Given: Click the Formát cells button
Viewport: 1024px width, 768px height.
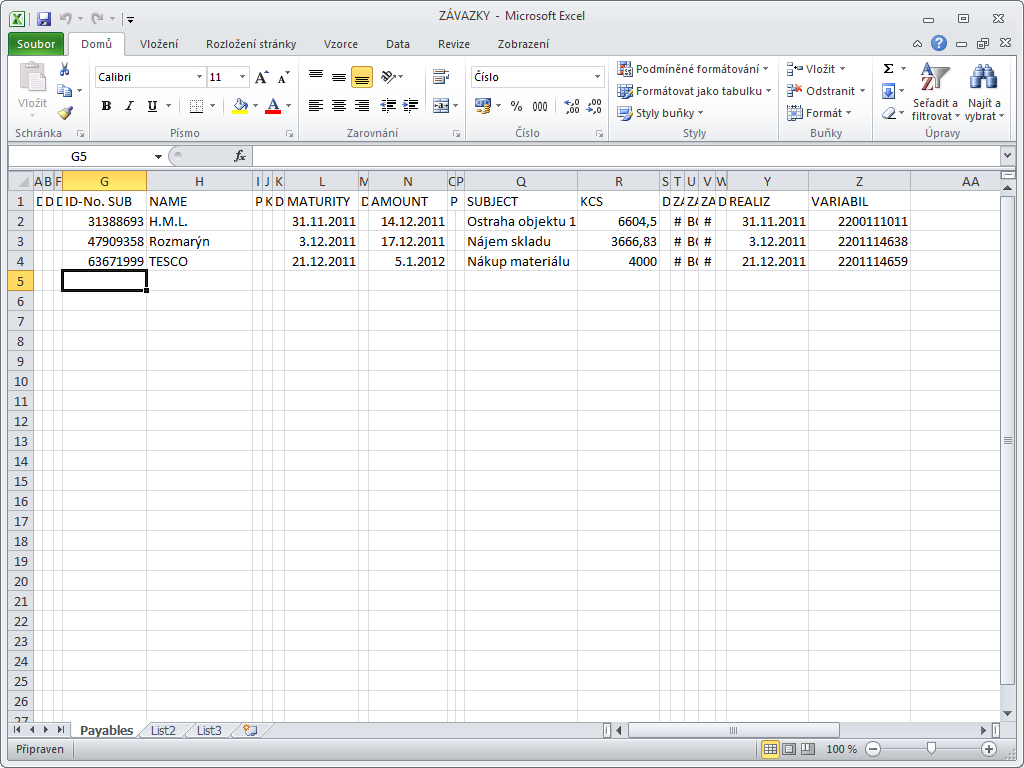Looking at the screenshot, I should tap(820, 113).
